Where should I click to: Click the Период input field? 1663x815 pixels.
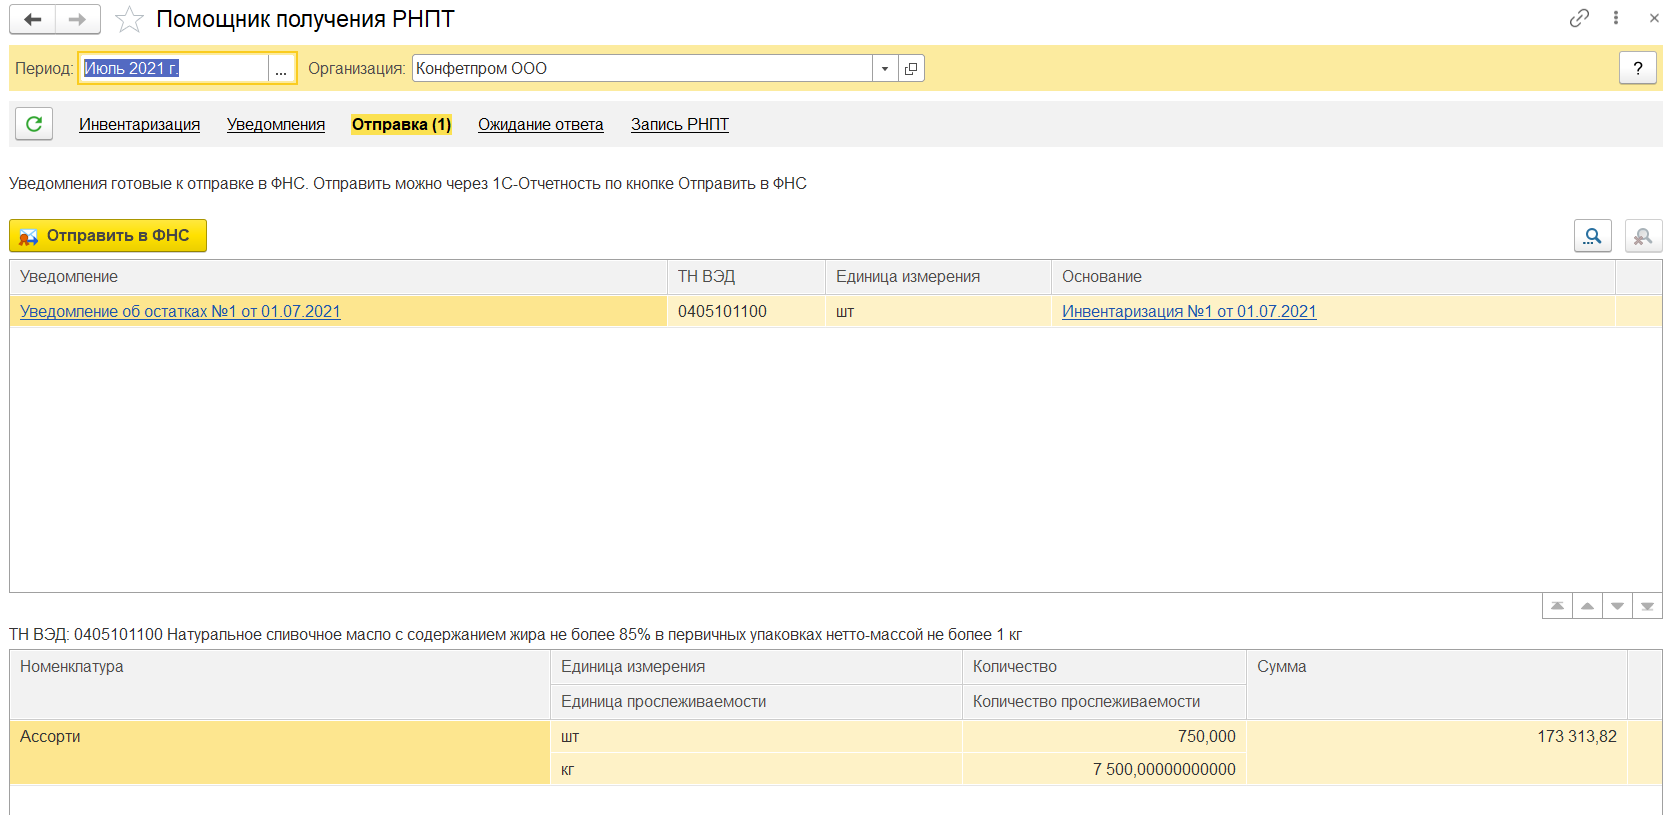[x=173, y=68]
